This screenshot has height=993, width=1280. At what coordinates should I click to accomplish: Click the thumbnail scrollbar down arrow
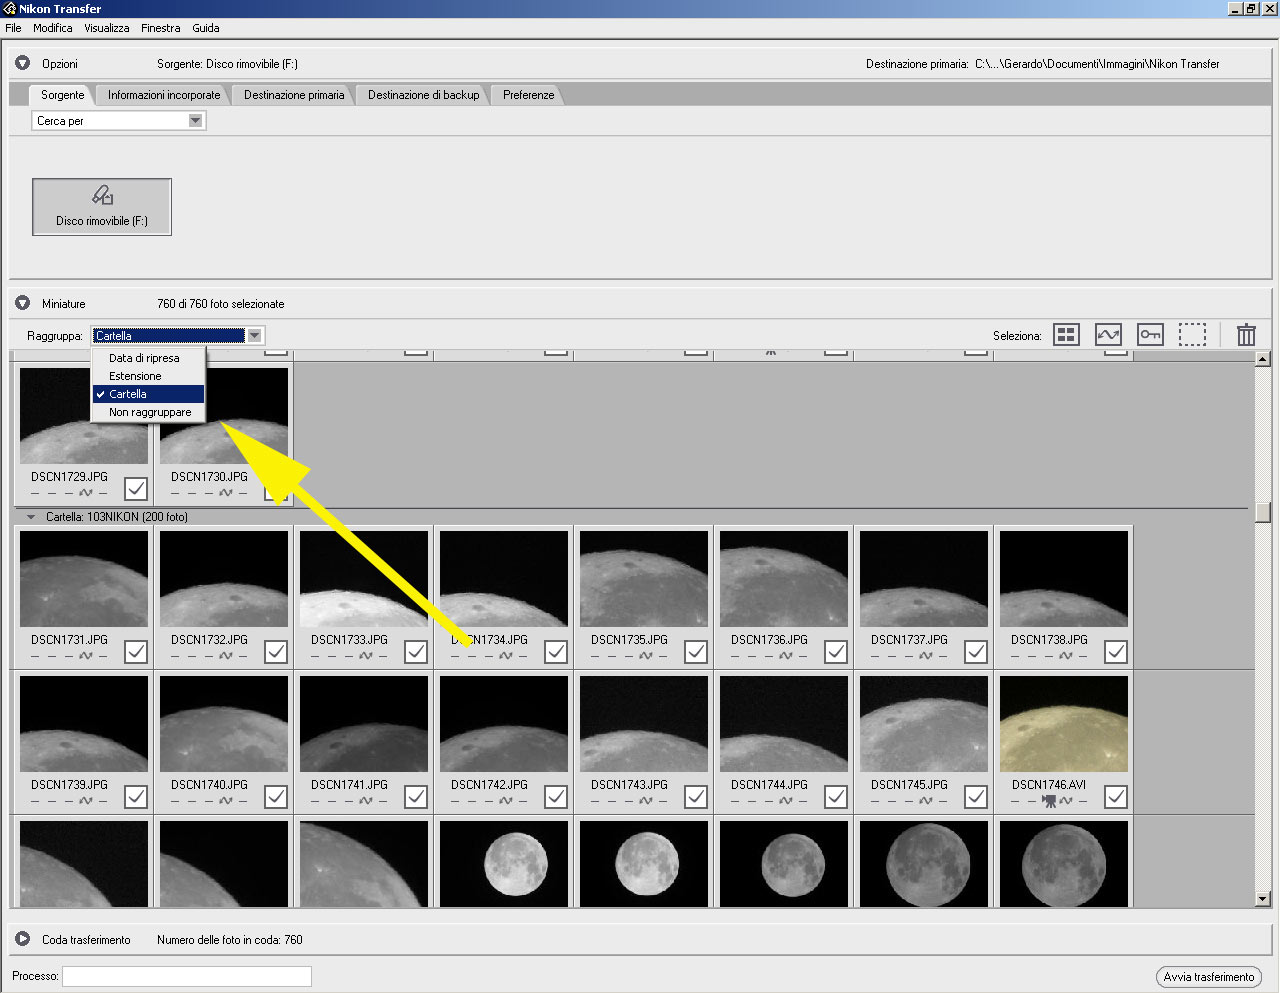[1263, 899]
